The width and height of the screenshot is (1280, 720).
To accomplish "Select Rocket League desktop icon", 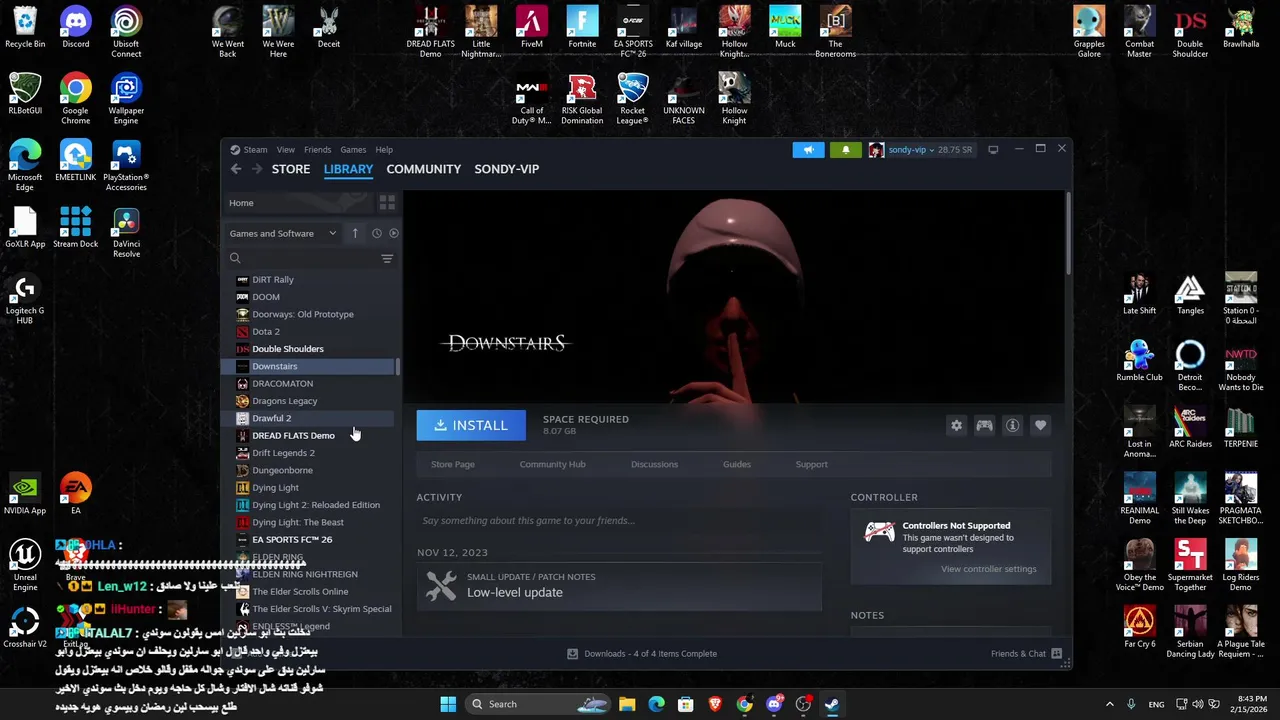I will point(632,99).
